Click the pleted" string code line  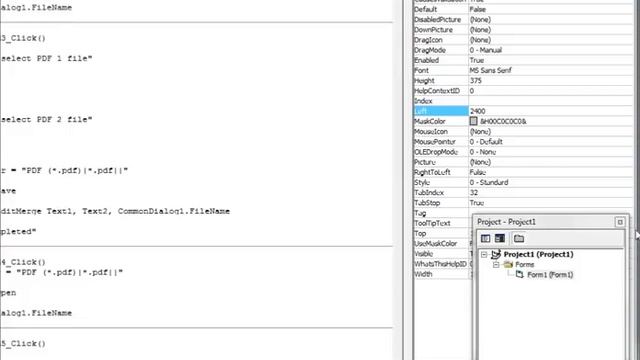[x=18, y=231]
